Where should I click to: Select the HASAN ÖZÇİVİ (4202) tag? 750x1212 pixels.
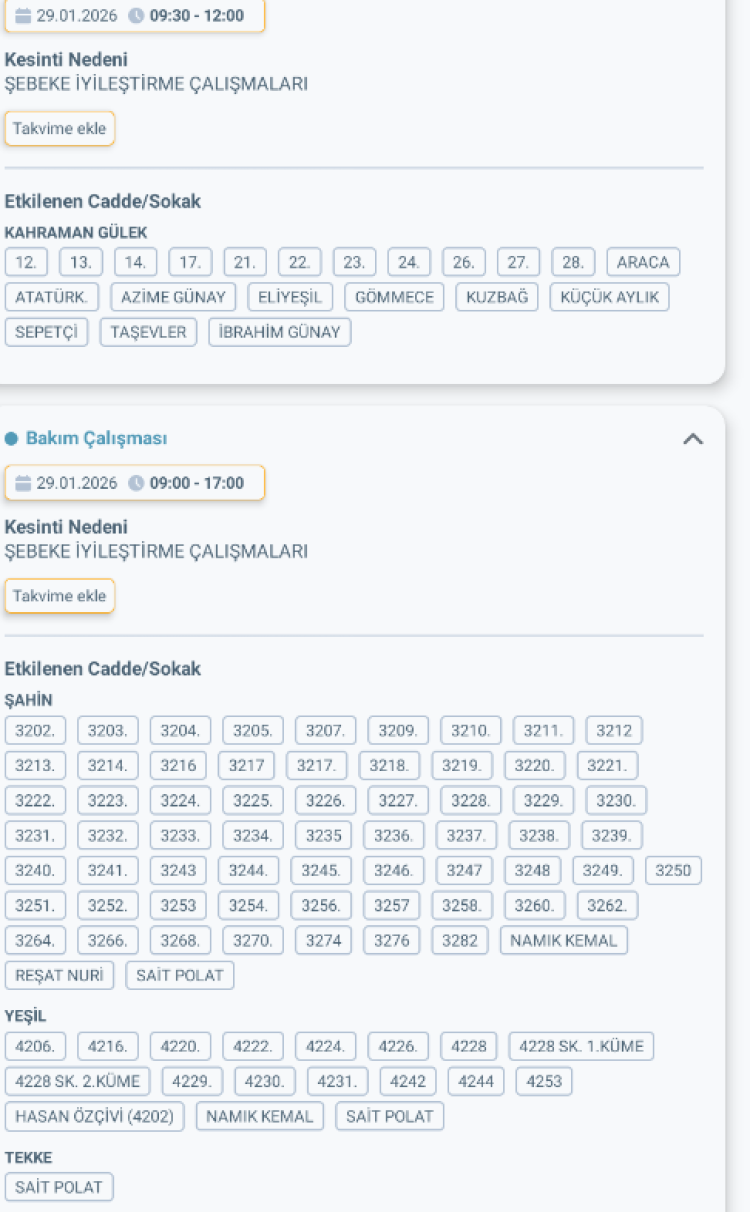[95, 1116]
